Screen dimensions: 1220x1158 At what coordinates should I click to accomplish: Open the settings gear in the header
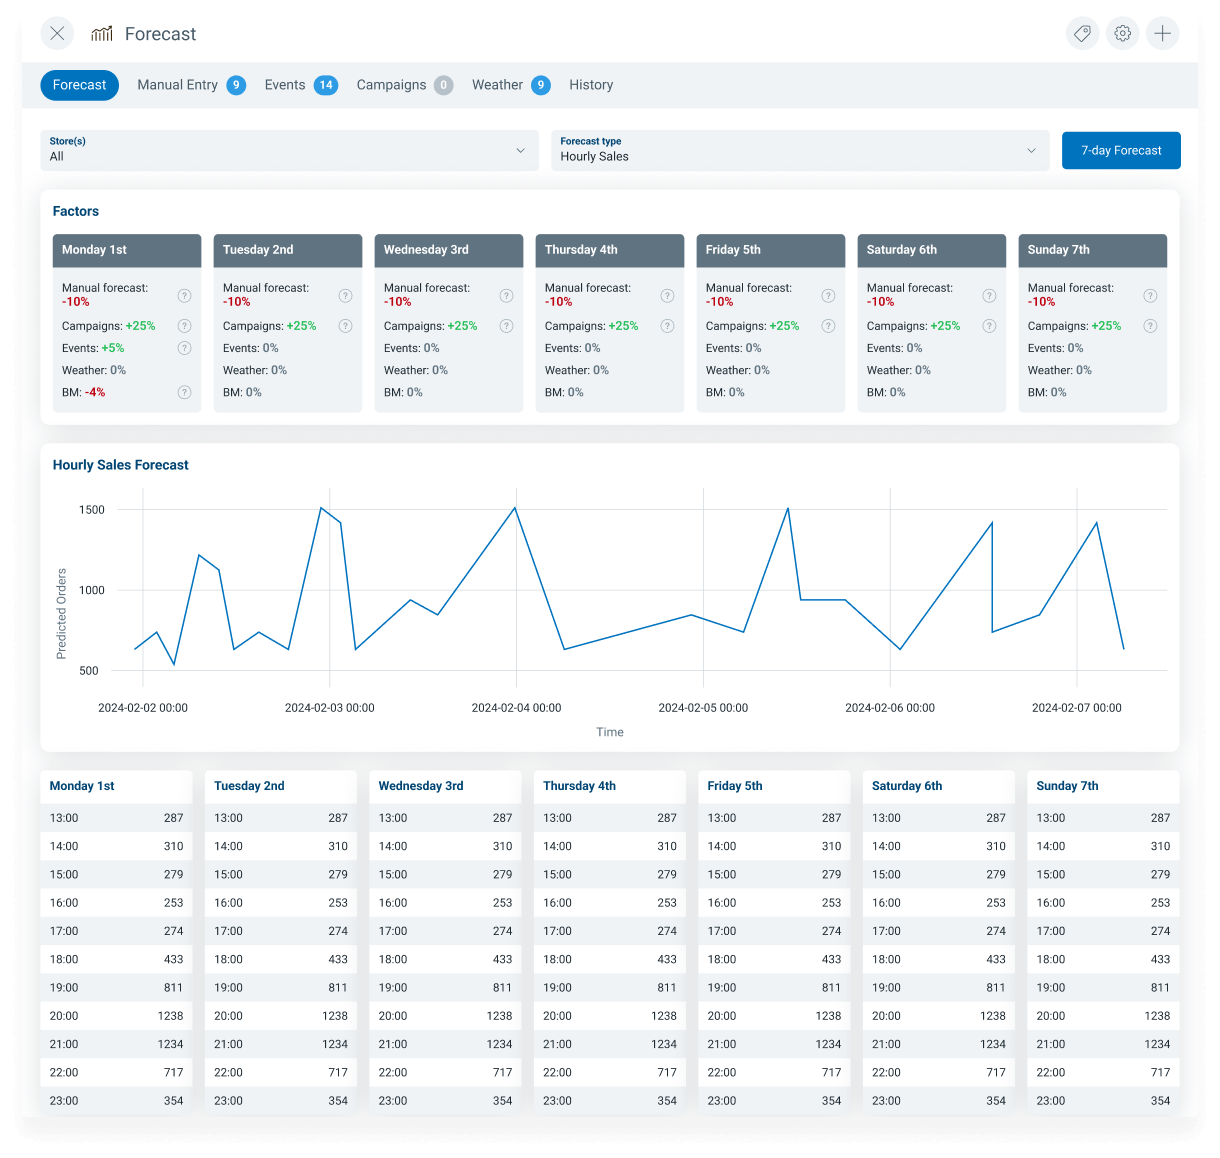tap(1123, 33)
